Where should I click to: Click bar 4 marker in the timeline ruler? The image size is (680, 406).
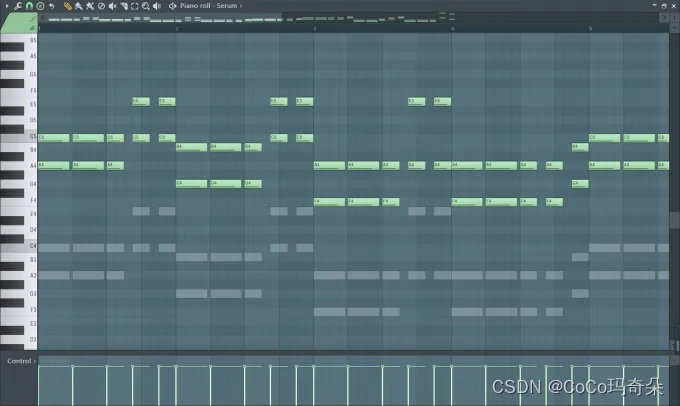click(x=452, y=29)
